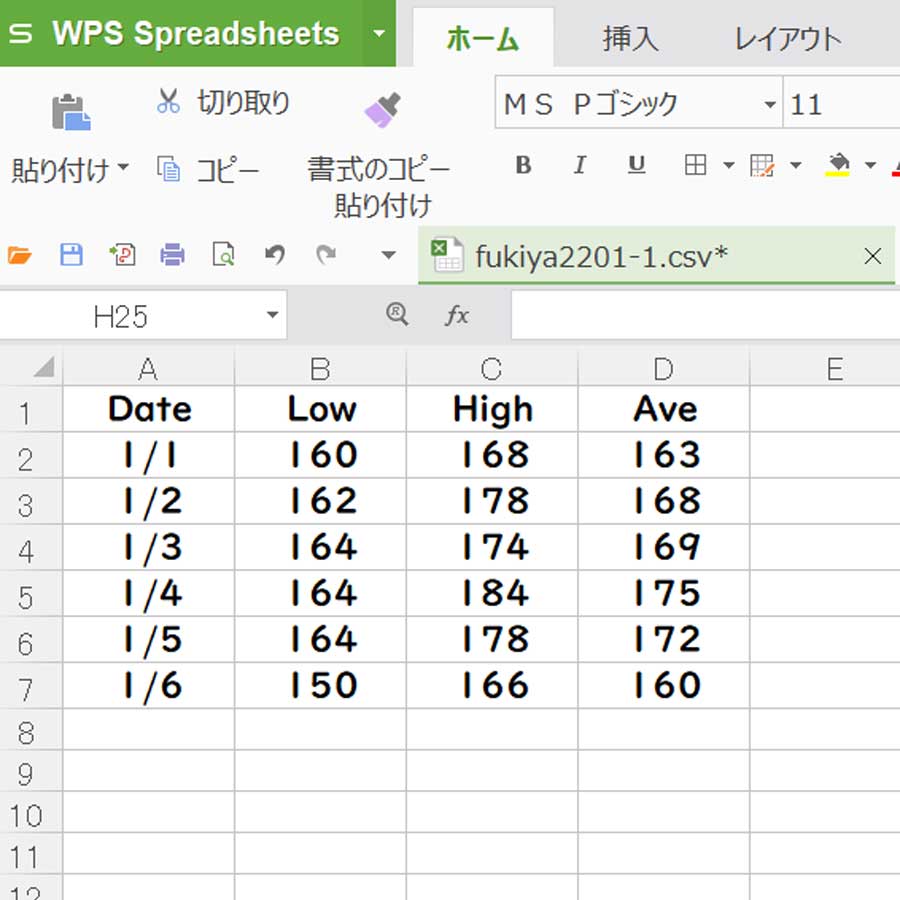This screenshot has width=900, height=900.
Task: Print the sheet using the printer icon
Action: click(172, 254)
